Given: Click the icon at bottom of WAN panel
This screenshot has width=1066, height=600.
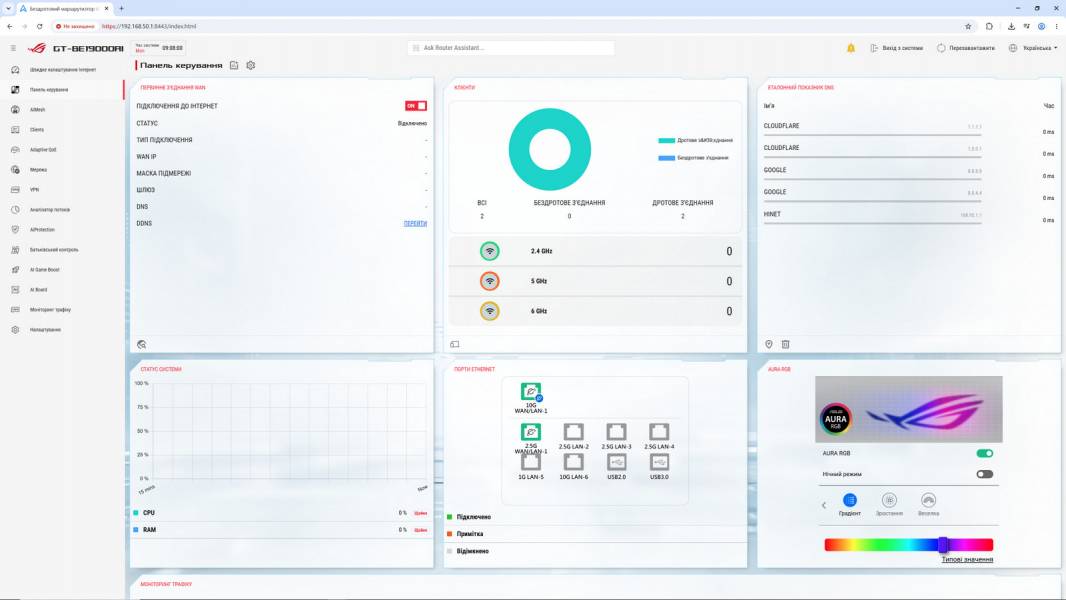Looking at the screenshot, I should click(x=141, y=345).
